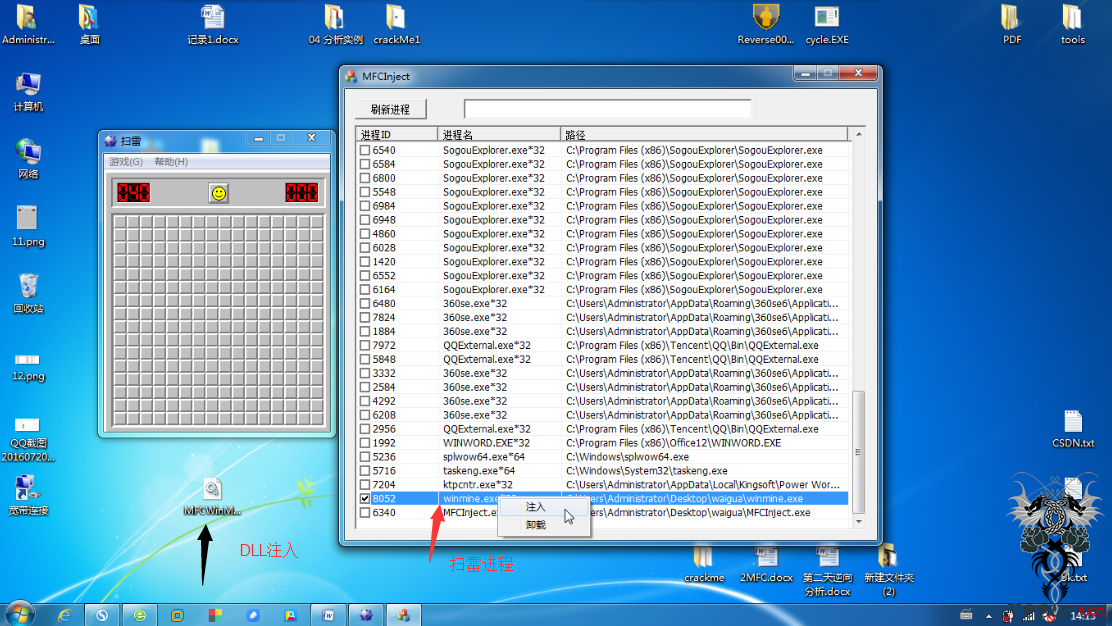
Task: Check the box for process 6540
Action: click(x=365, y=150)
